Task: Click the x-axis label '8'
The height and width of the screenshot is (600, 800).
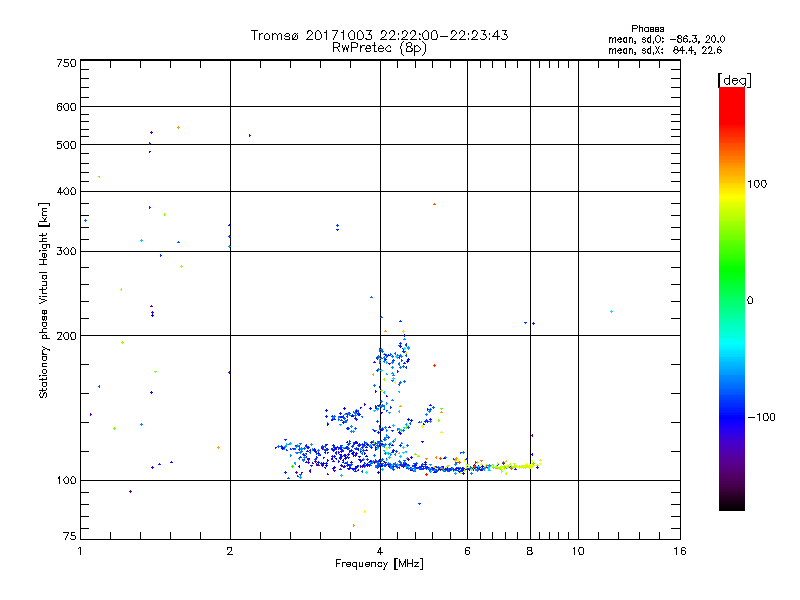Action: 530,551
